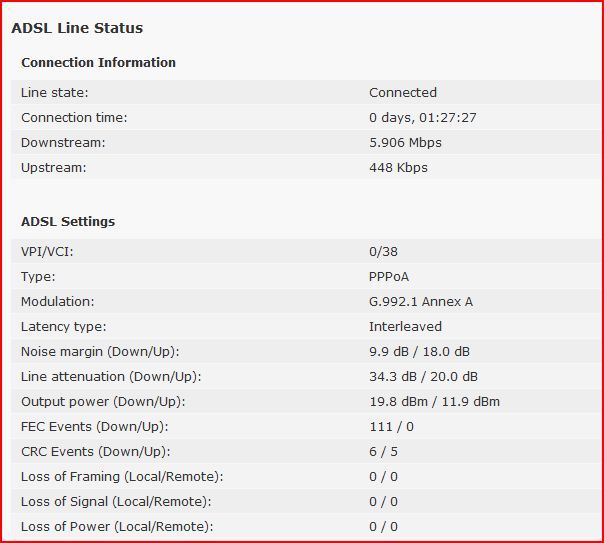604x543 pixels.
Task: Click the Noise margin (Down/Up) label
Action: (x=100, y=352)
